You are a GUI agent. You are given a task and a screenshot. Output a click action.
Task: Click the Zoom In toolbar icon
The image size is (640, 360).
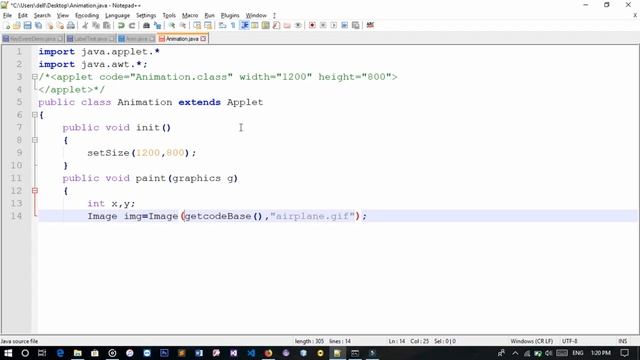pyautogui.click(x=172, y=25)
